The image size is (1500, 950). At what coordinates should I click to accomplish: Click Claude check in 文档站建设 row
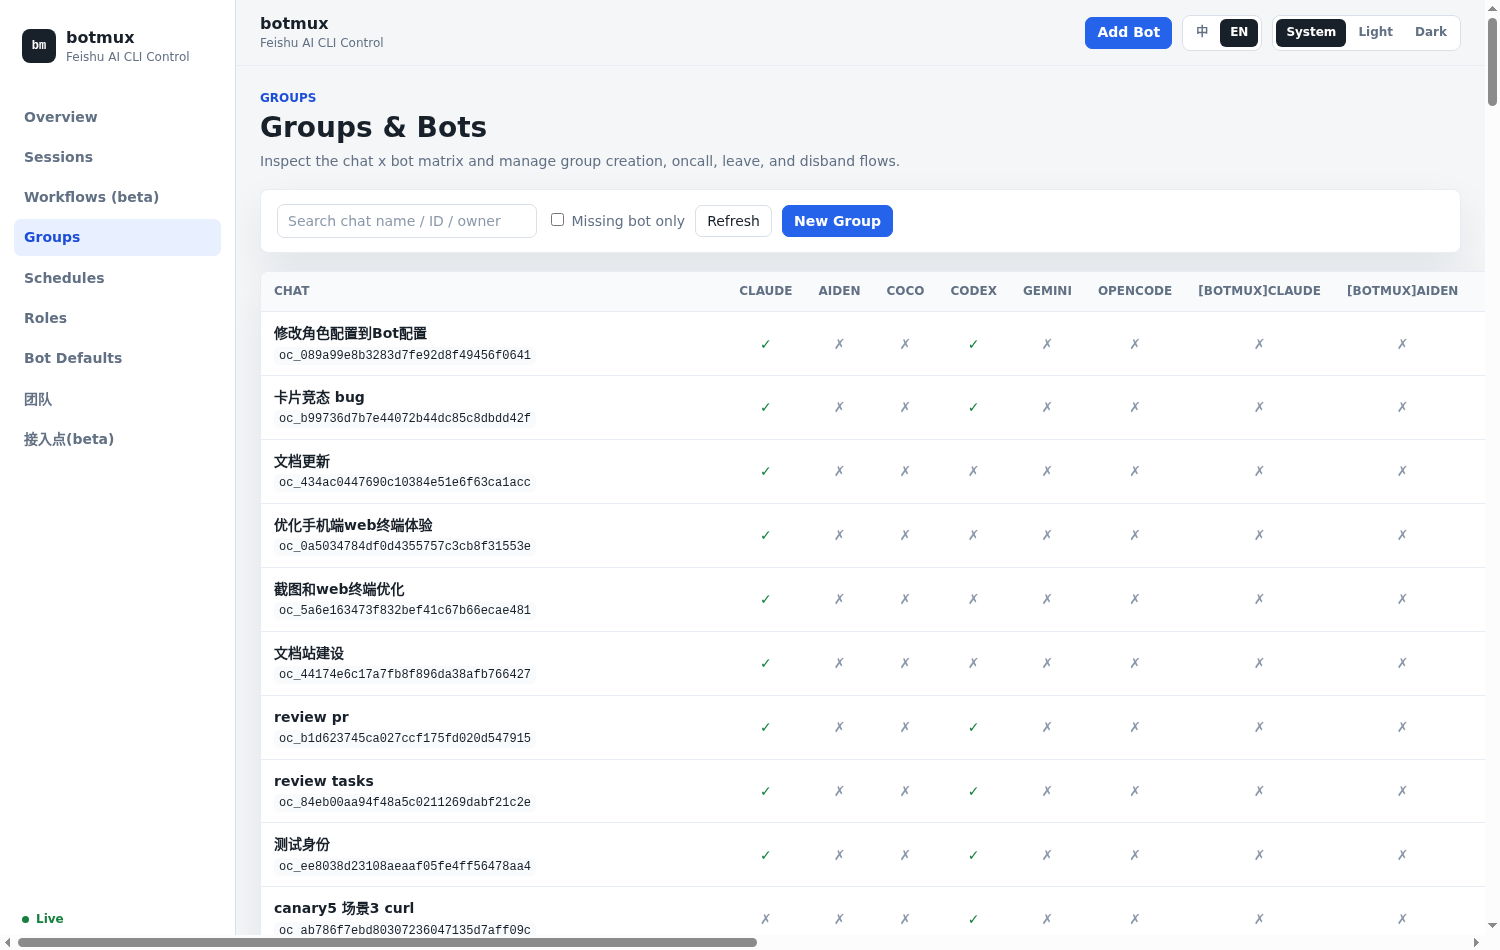(x=766, y=663)
